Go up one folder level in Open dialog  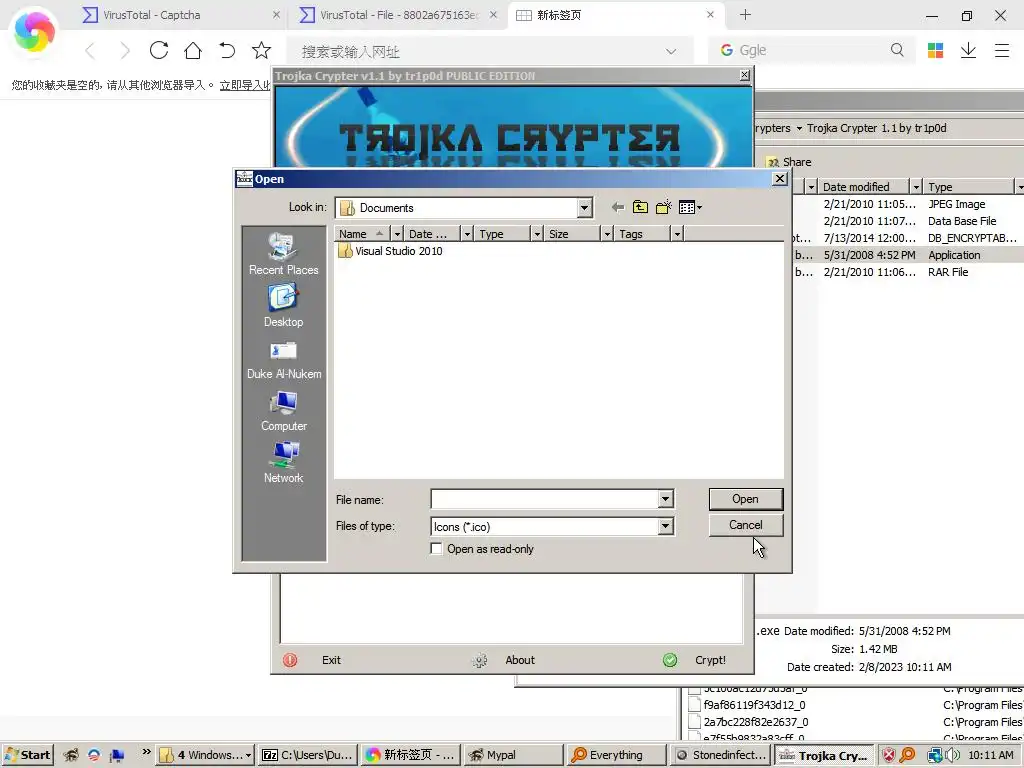640,208
